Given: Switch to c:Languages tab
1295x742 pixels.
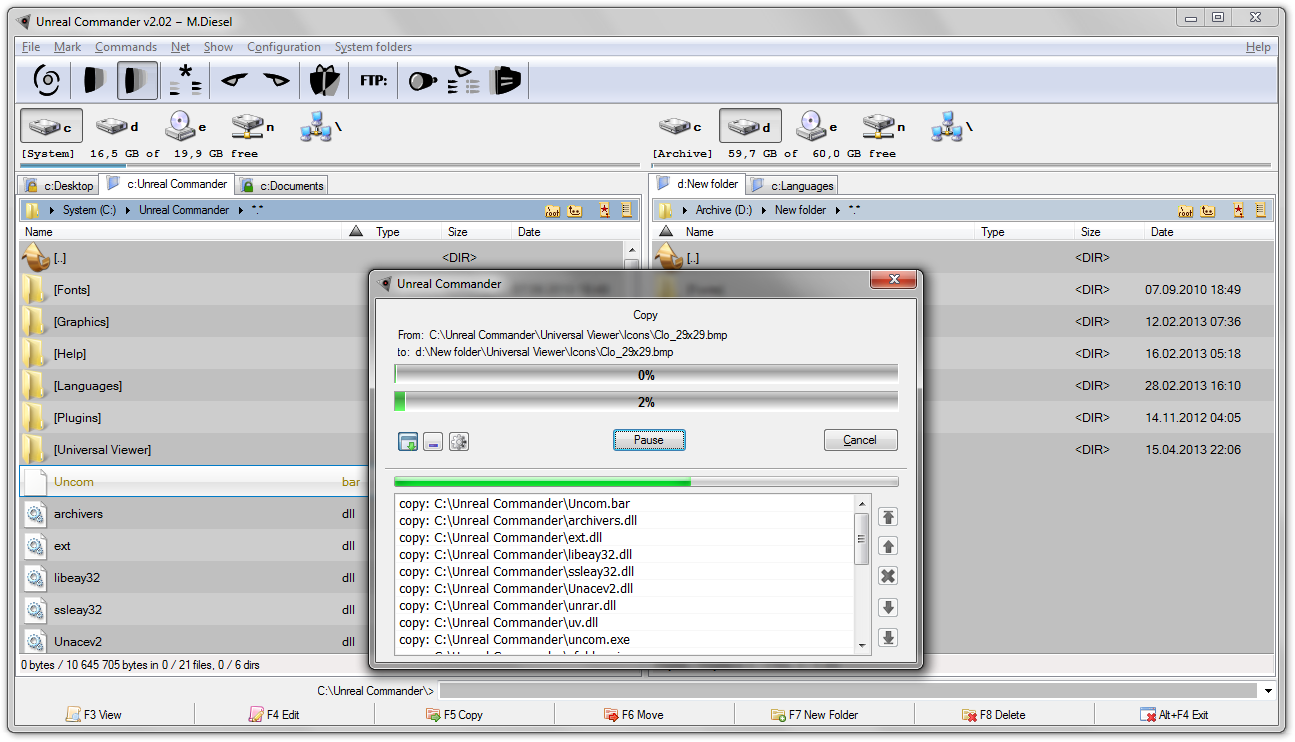Looking at the screenshot, I should (x=791, y=185).
